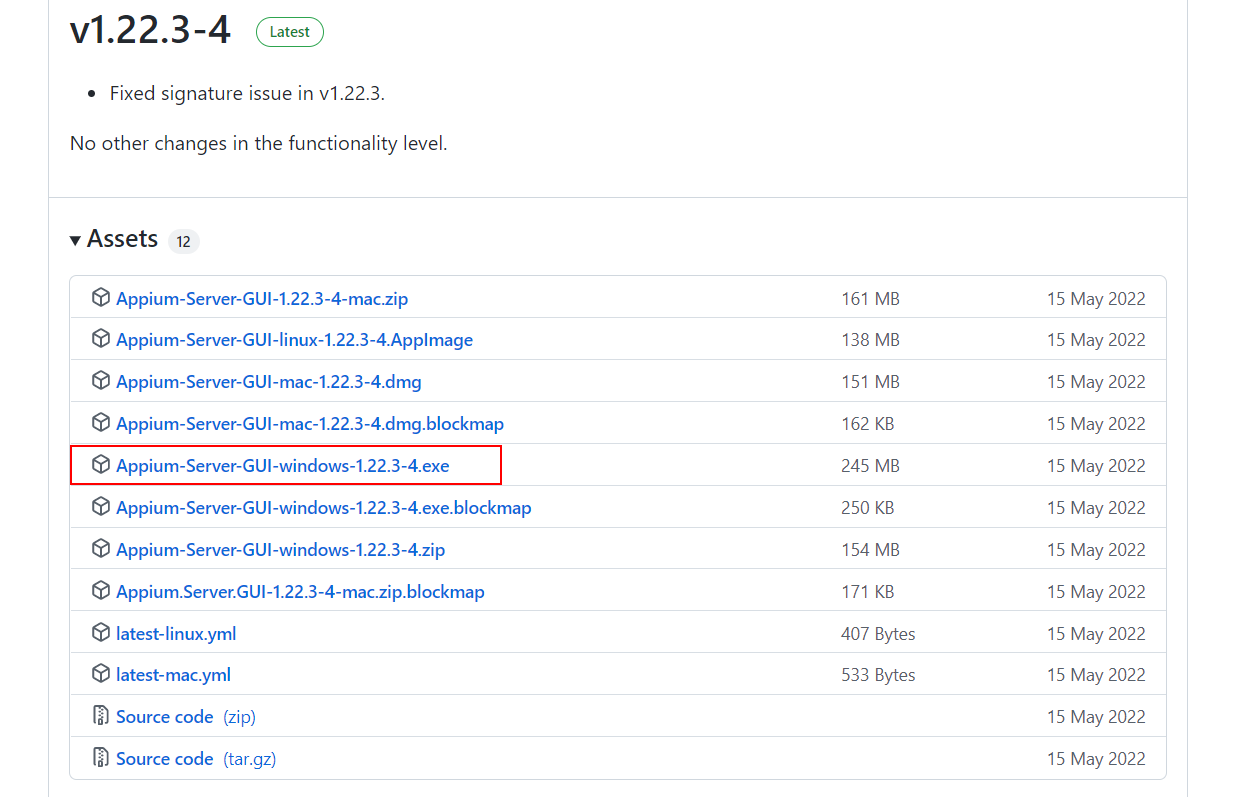Click package icon beside windows .exe asset
This screenshot has width=1259, height=797.
point(100,466)
